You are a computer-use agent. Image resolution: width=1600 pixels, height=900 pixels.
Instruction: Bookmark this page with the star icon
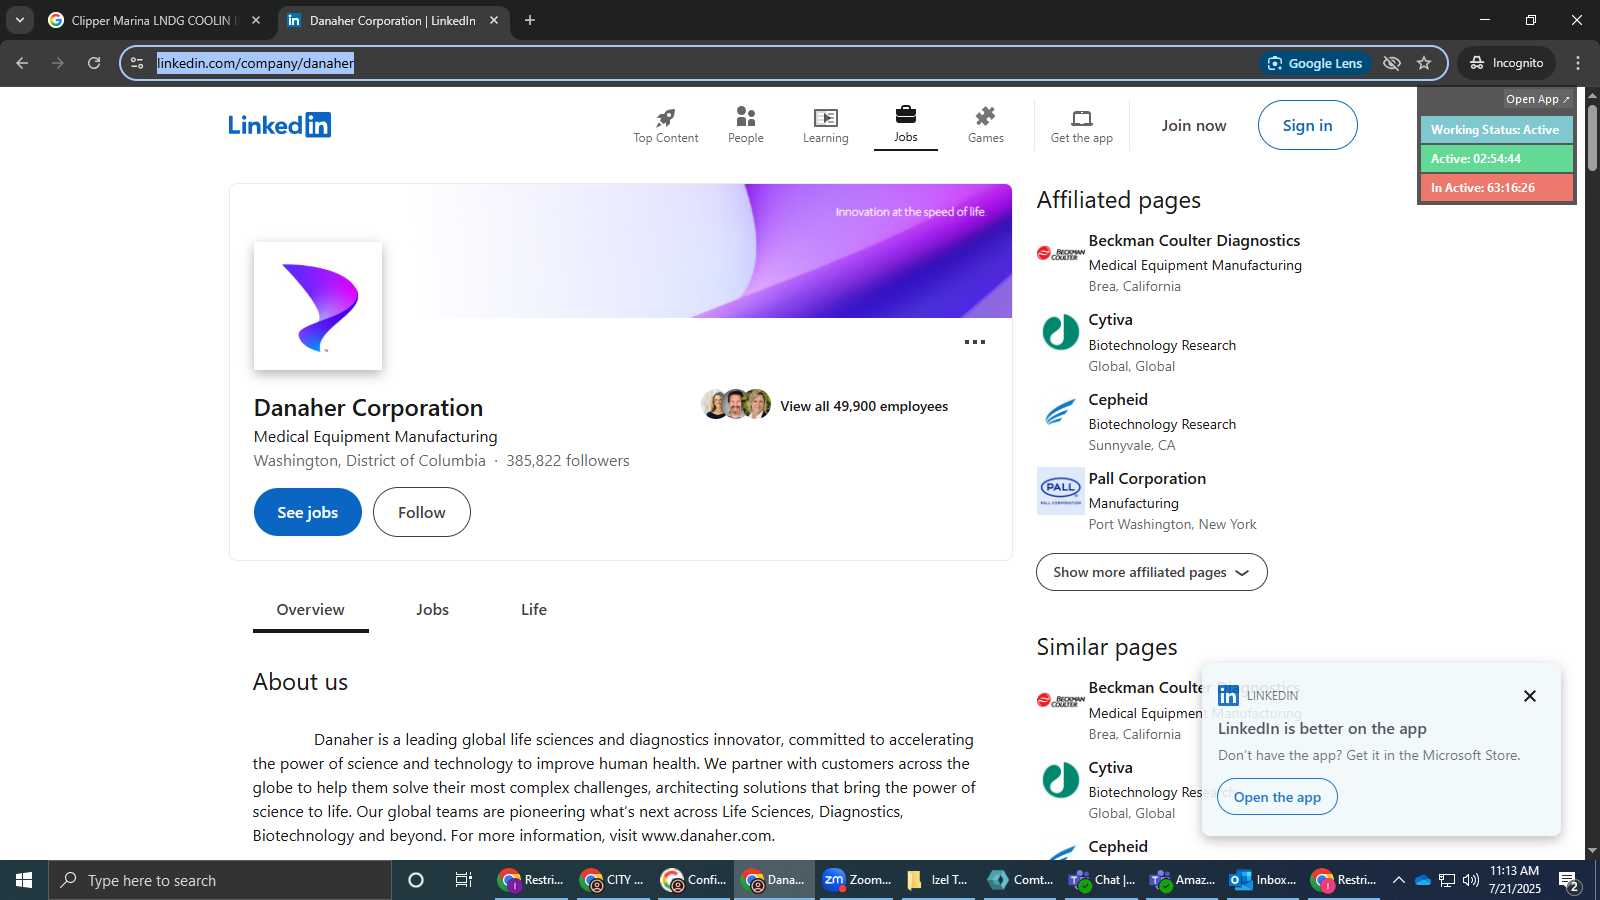(1424, 63)
